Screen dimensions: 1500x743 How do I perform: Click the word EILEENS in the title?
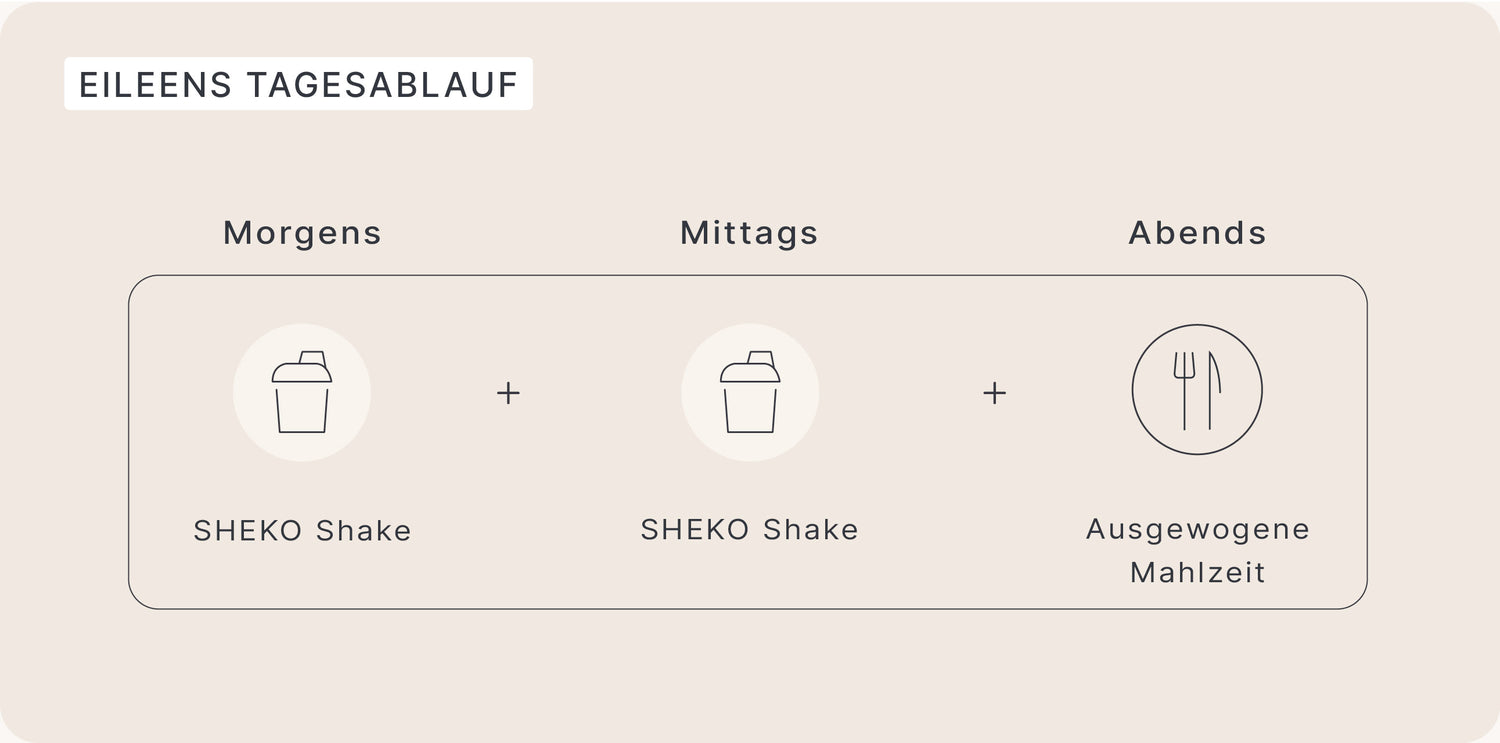(155, 85)
